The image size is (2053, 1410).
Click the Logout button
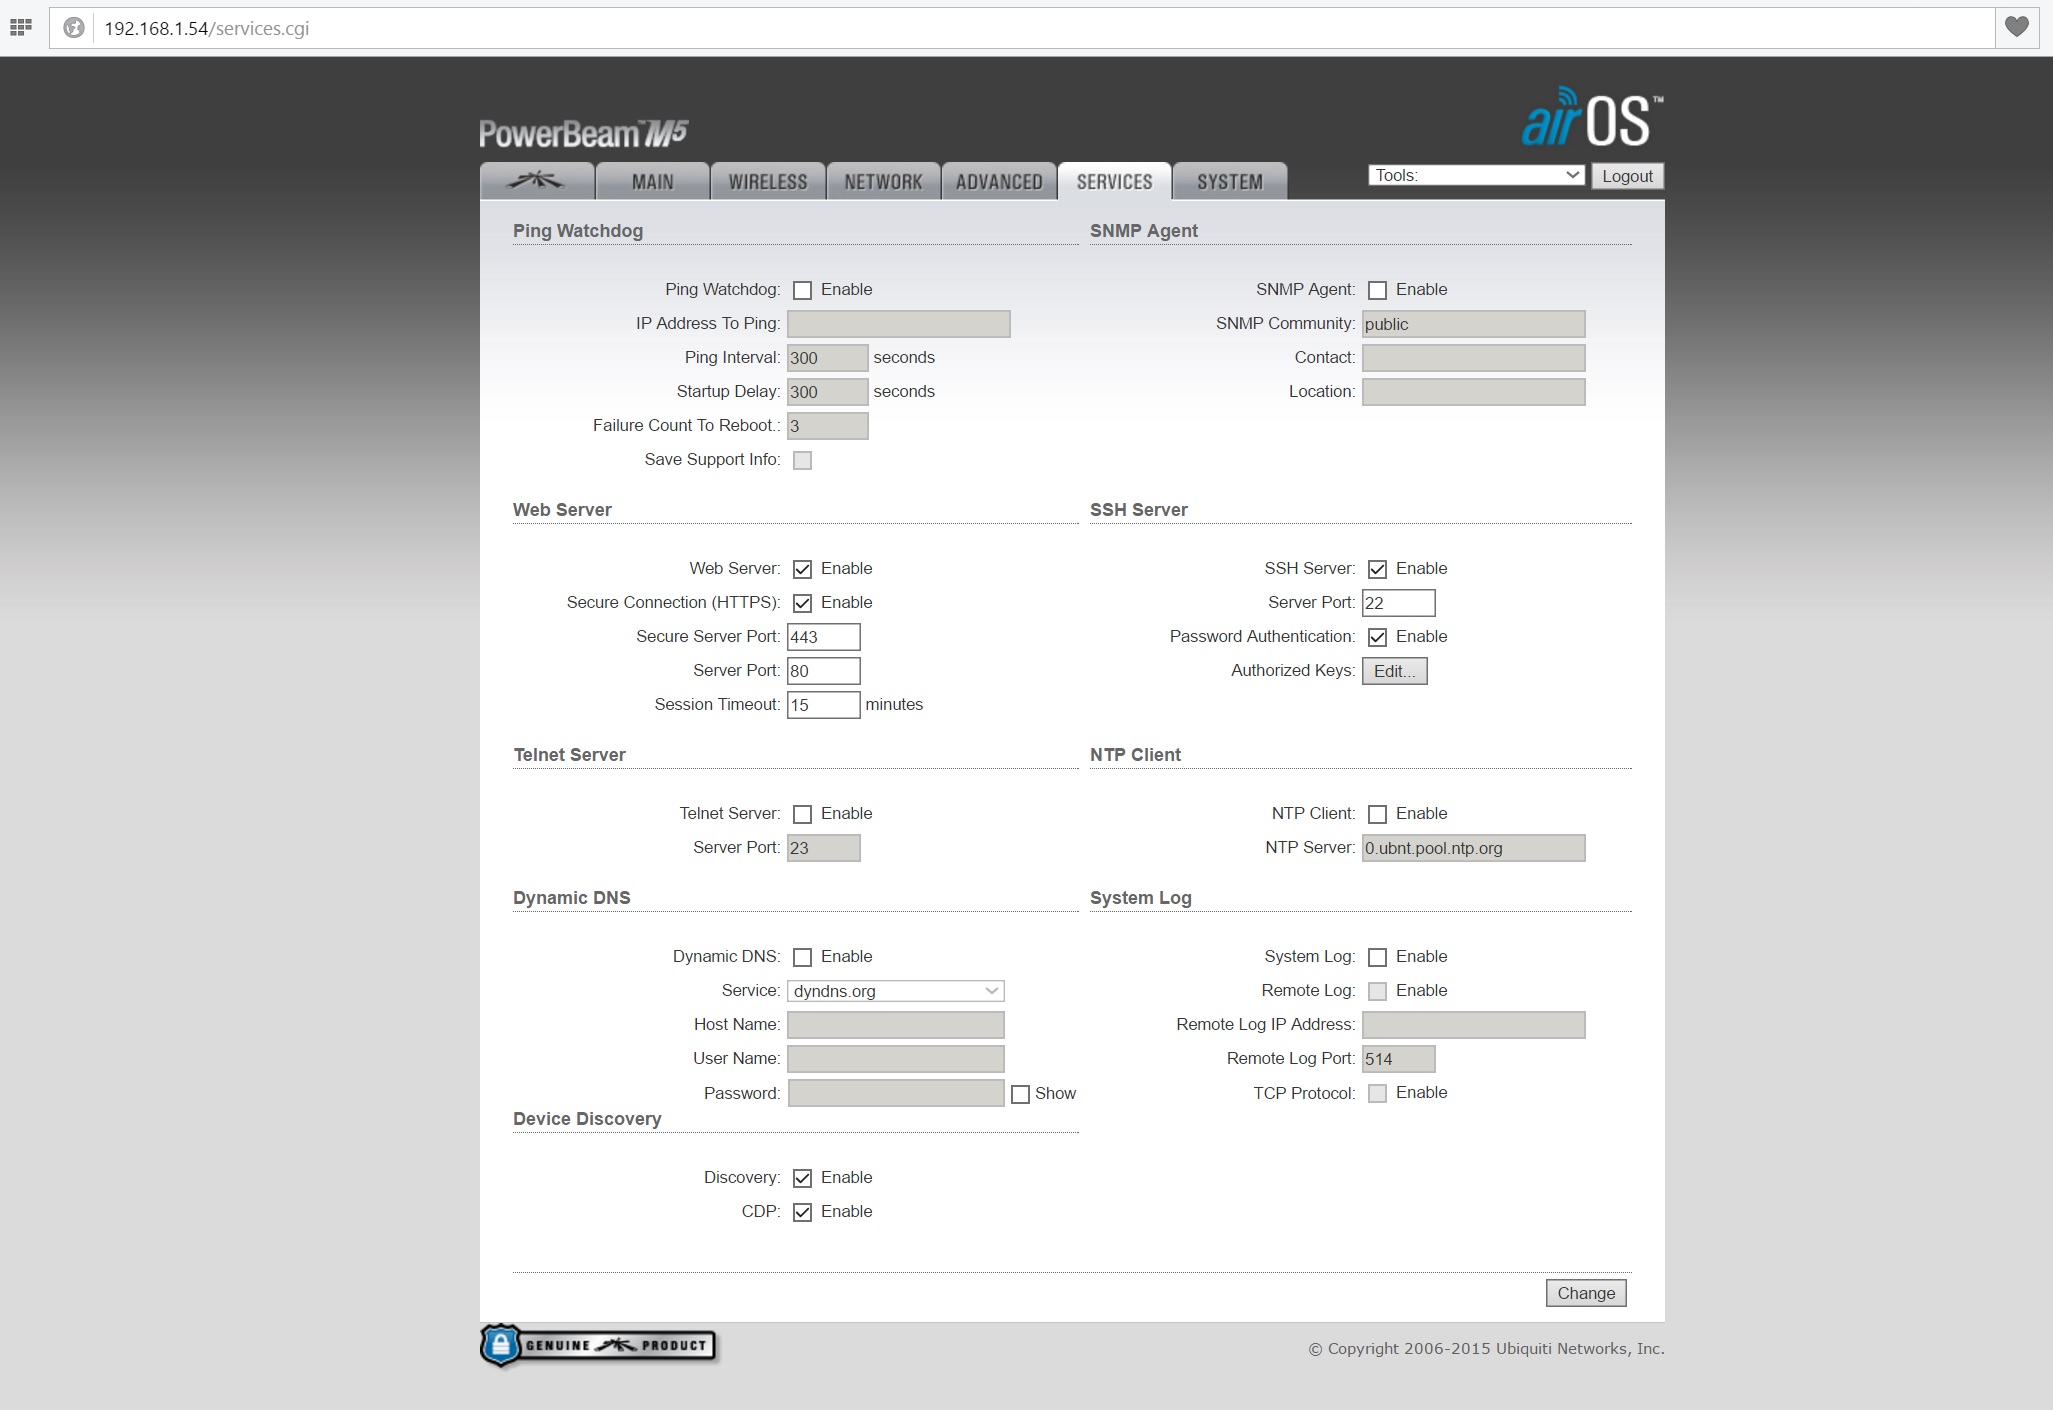[x=1627, y=176]
